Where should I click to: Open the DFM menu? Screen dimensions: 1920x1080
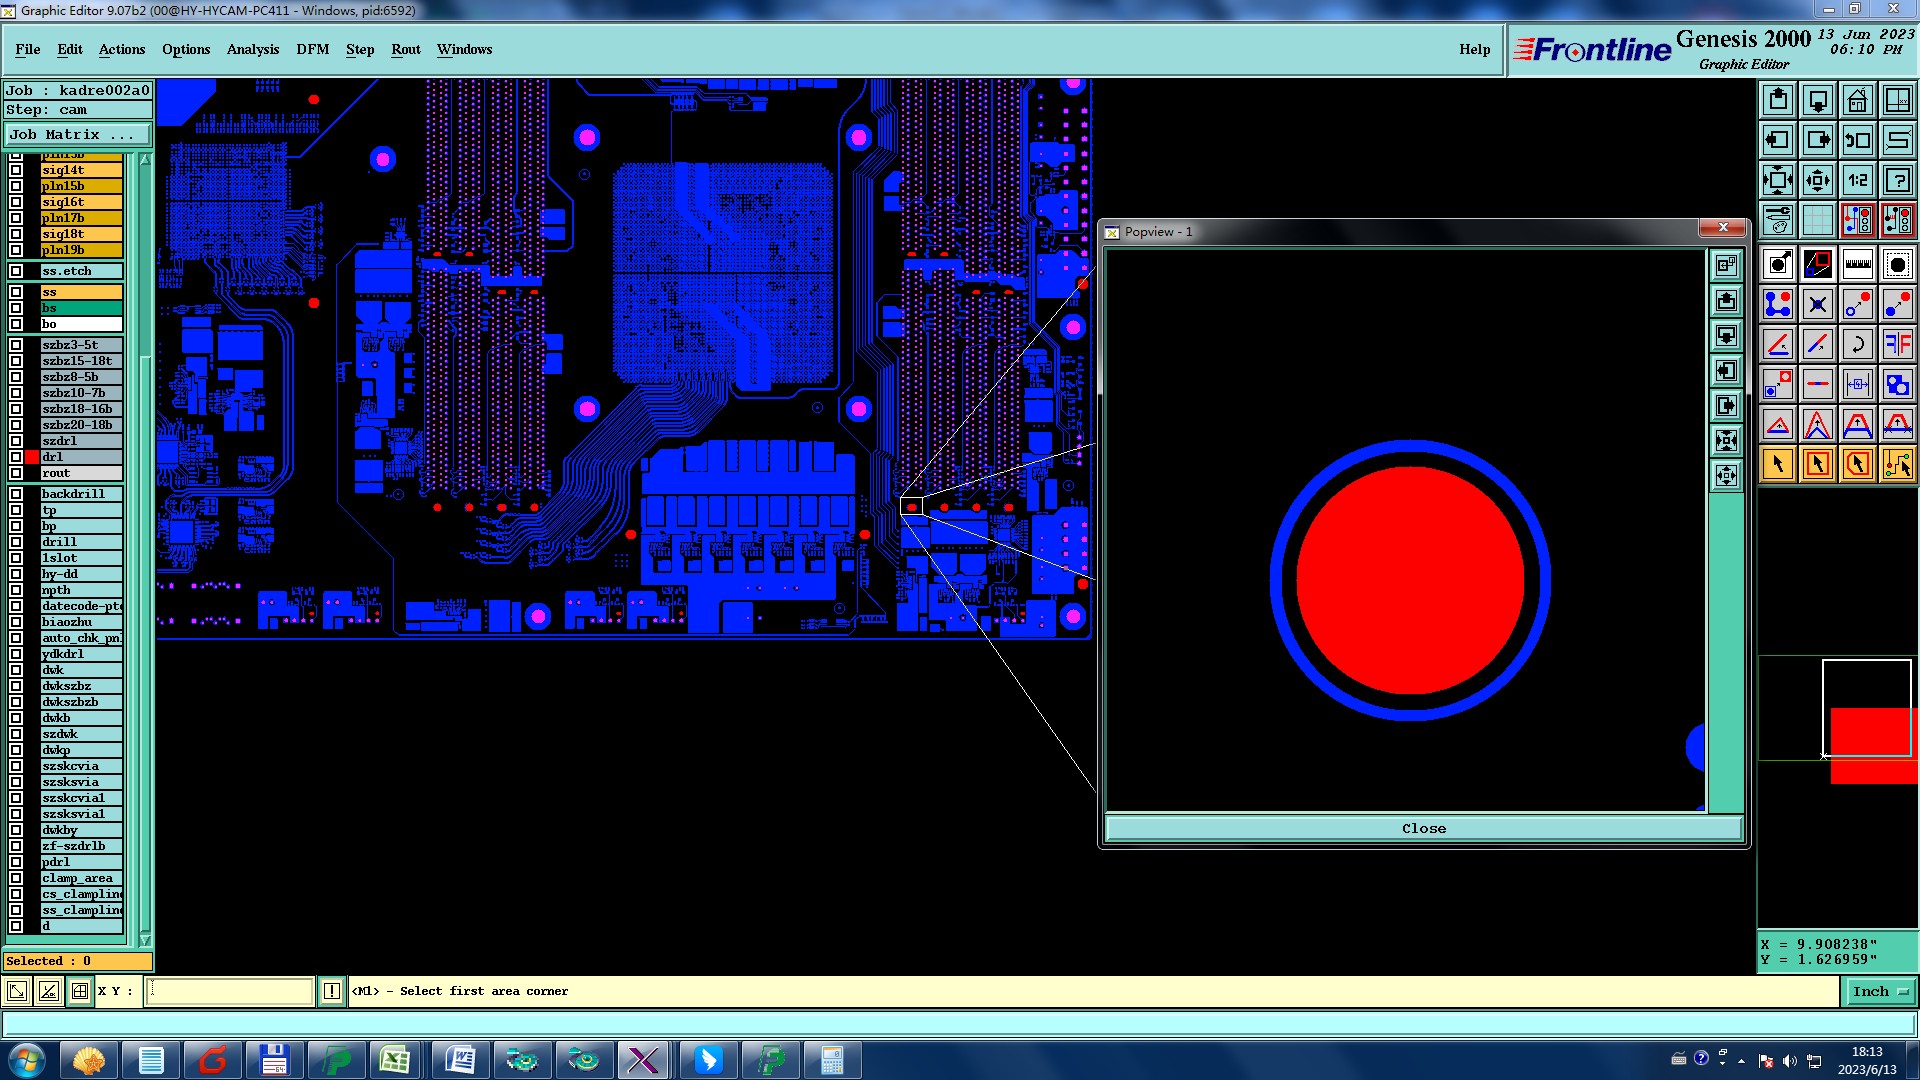click(x=312, y=49)
